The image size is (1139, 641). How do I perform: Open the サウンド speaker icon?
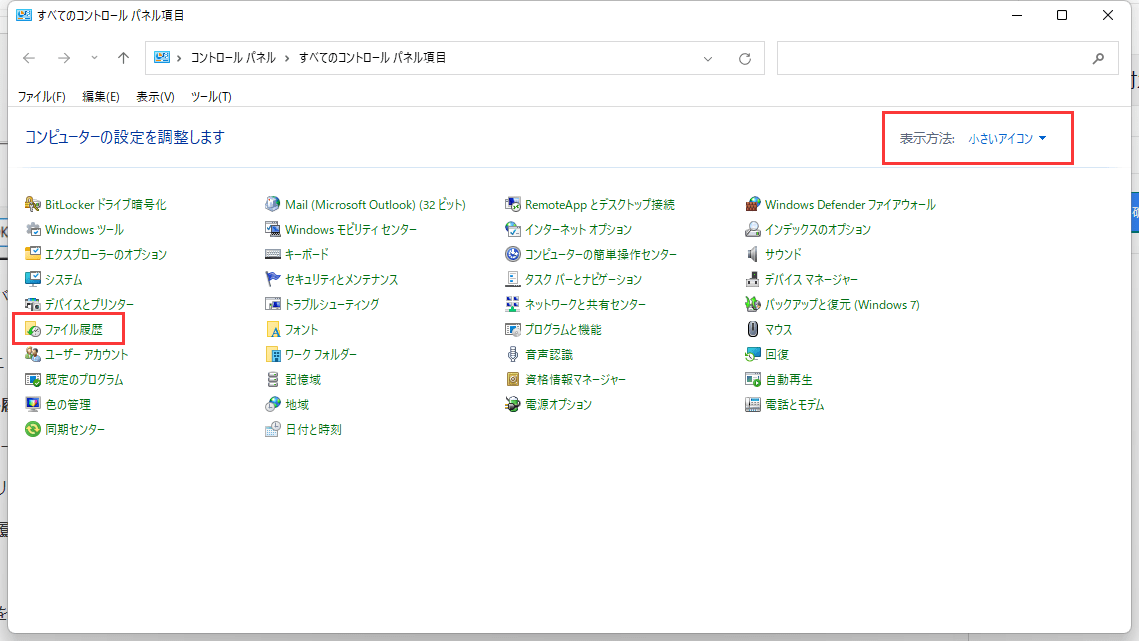[753, 254]
